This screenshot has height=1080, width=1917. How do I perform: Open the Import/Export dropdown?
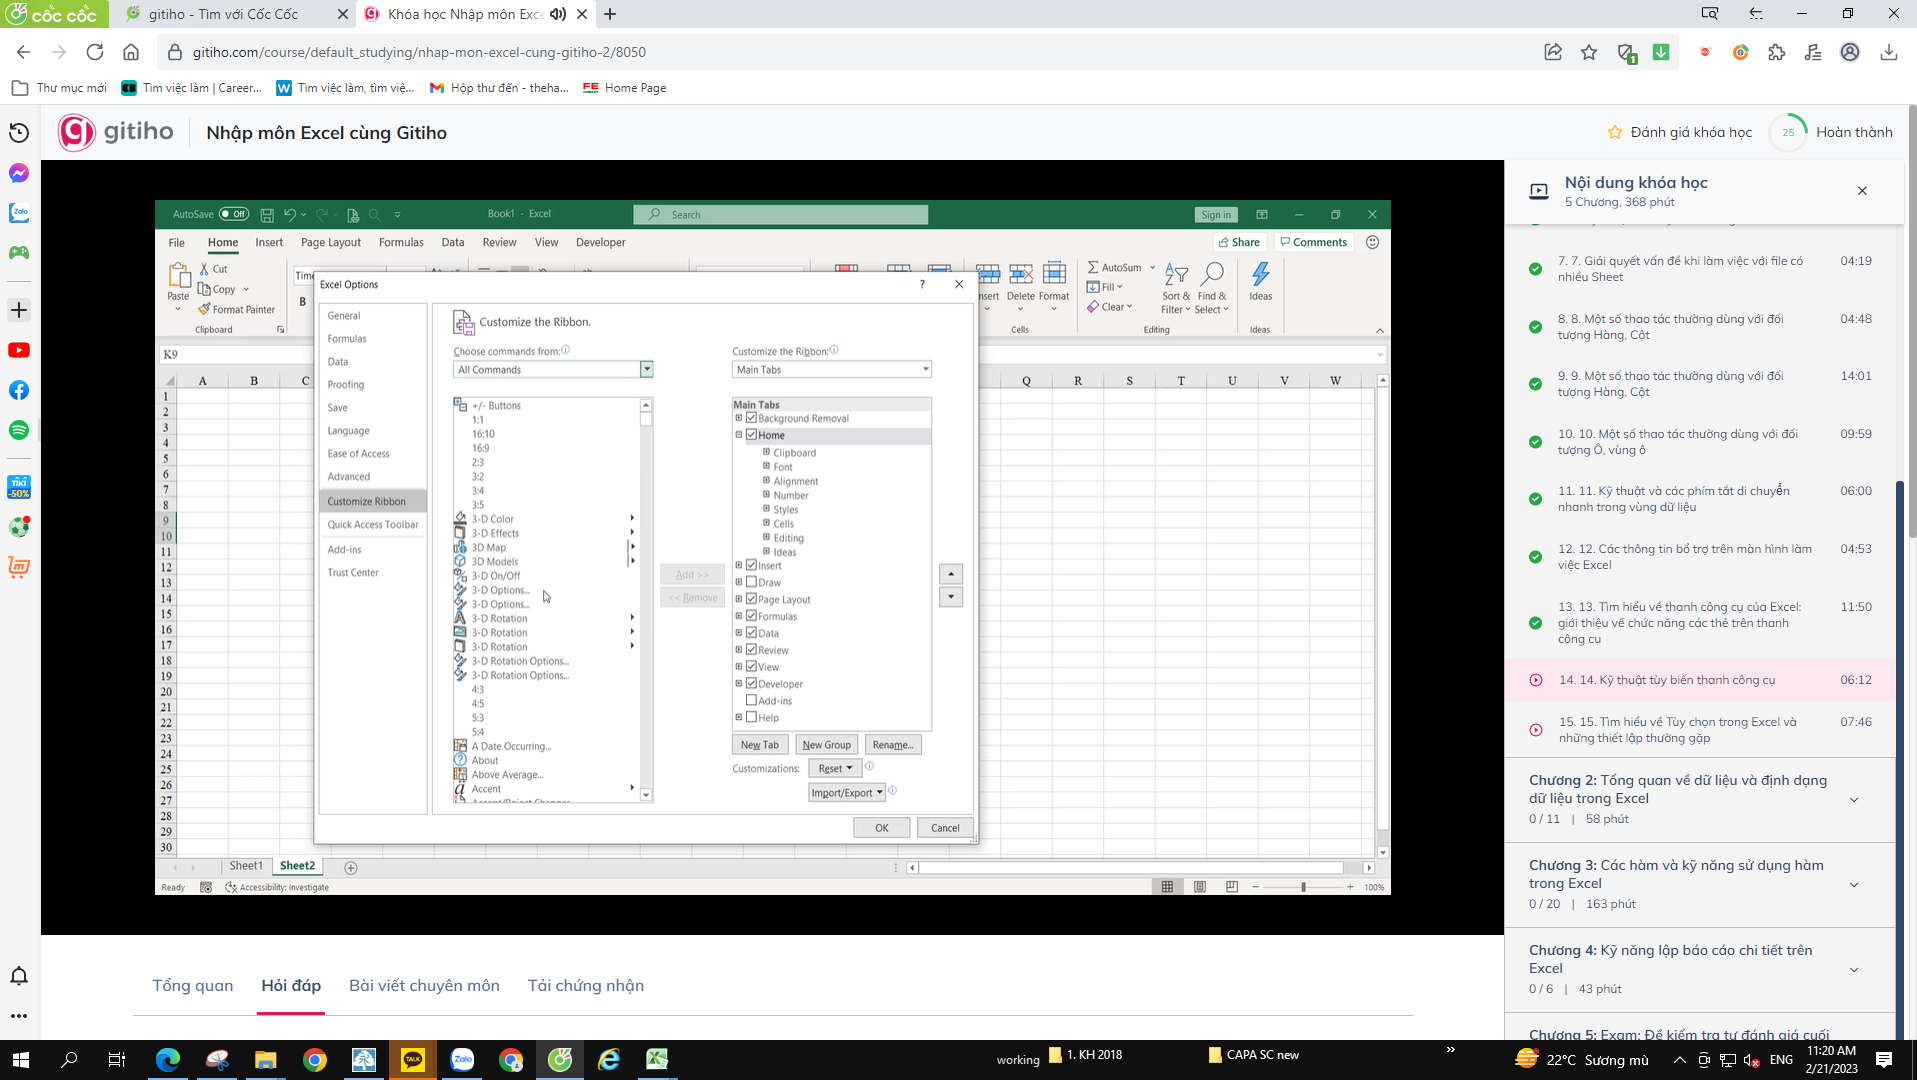pos(846,791)
